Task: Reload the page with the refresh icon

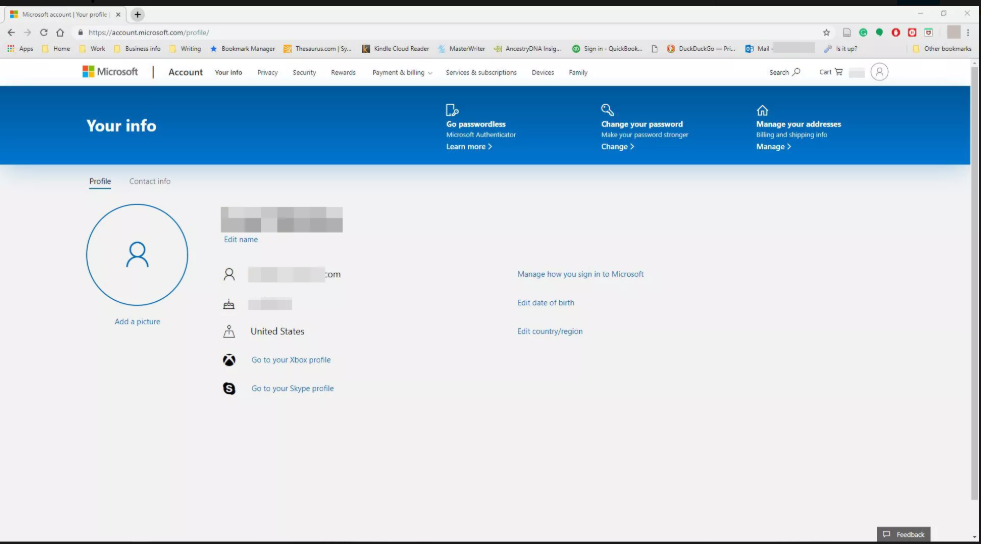Action: coord(44,33)
